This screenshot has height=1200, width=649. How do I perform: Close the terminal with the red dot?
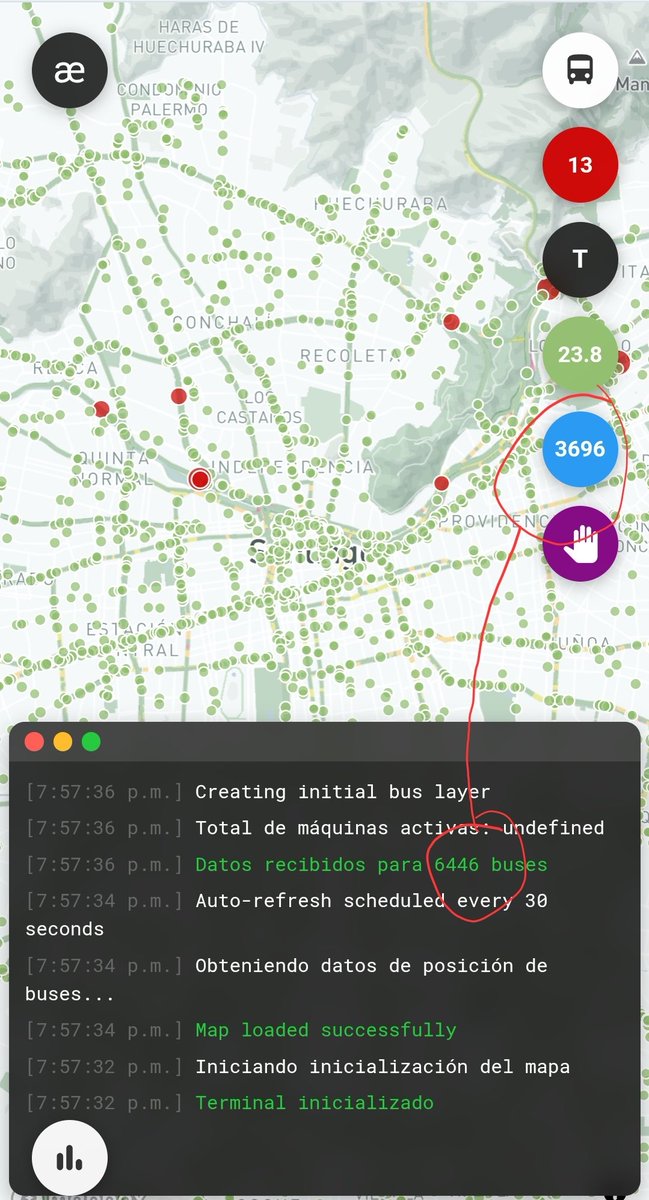[x=35, y=742]
